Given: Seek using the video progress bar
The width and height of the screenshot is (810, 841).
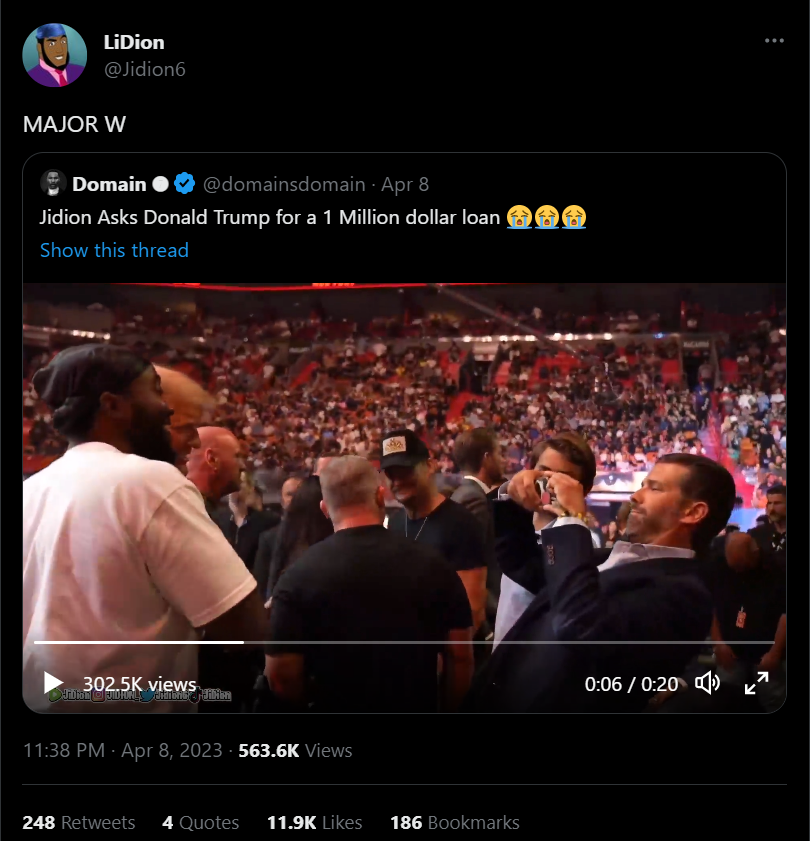Looking at the screenshot, I should (x=400, y=639).
